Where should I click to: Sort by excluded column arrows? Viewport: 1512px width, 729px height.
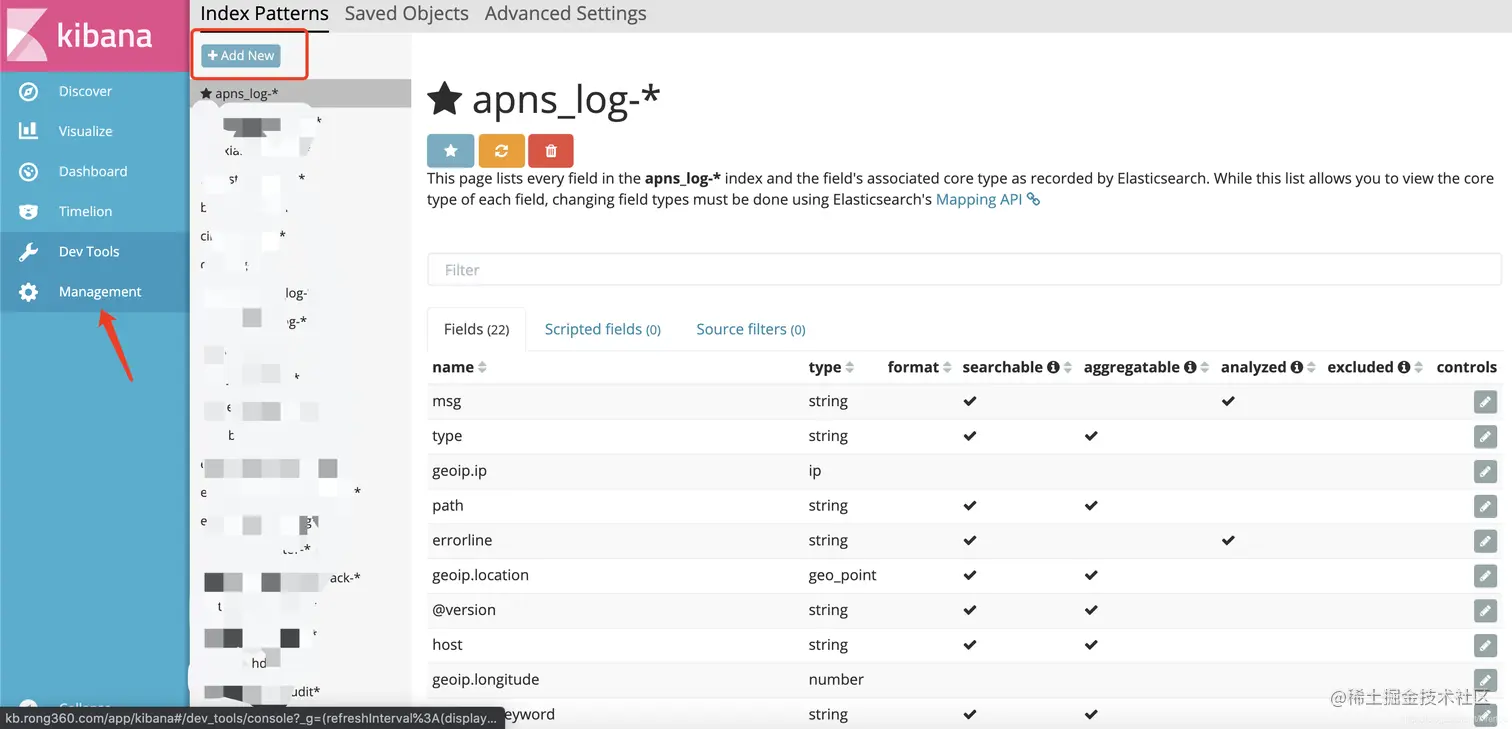coord(1419,367)
